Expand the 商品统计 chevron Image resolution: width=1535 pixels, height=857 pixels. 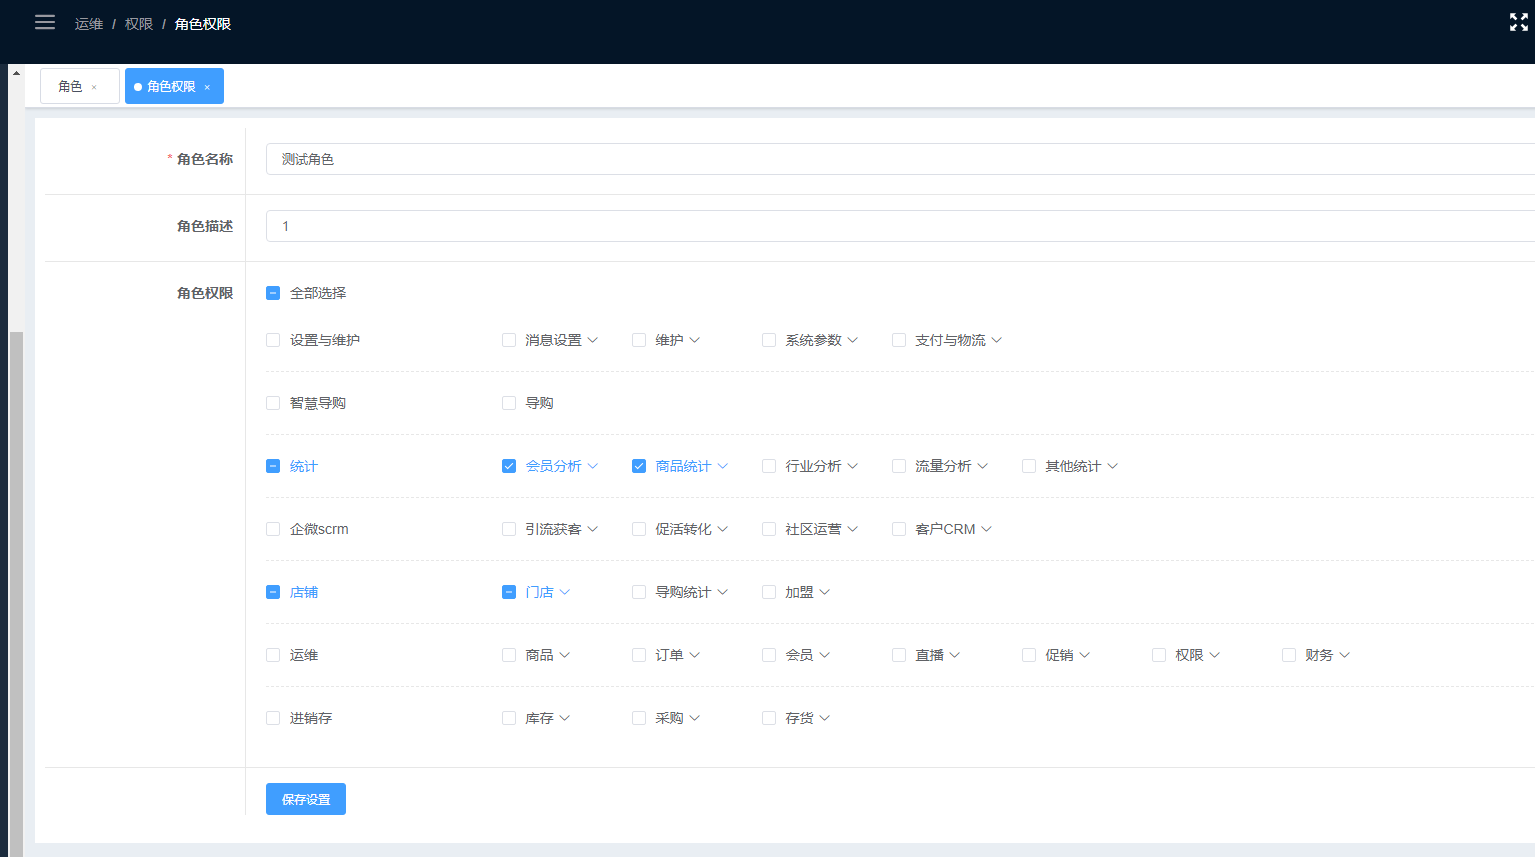coord(723,466)
